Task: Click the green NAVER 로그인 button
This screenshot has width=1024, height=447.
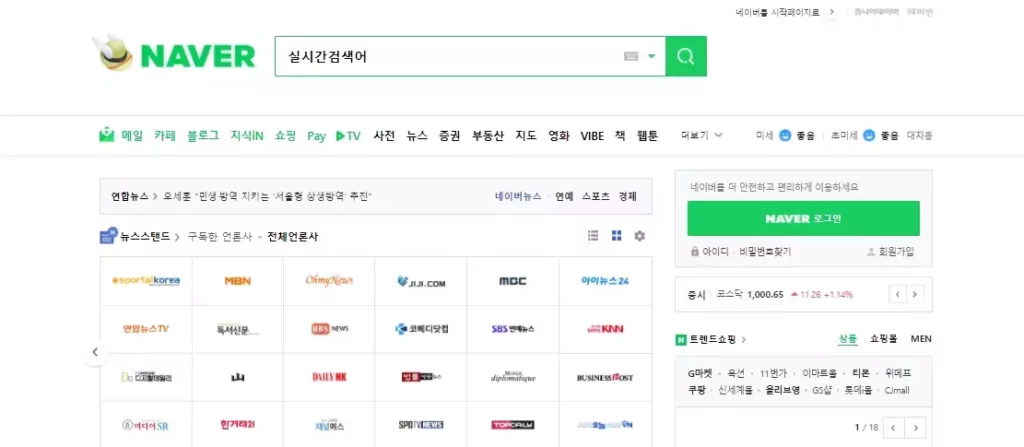Action: (x=803, y=218)
